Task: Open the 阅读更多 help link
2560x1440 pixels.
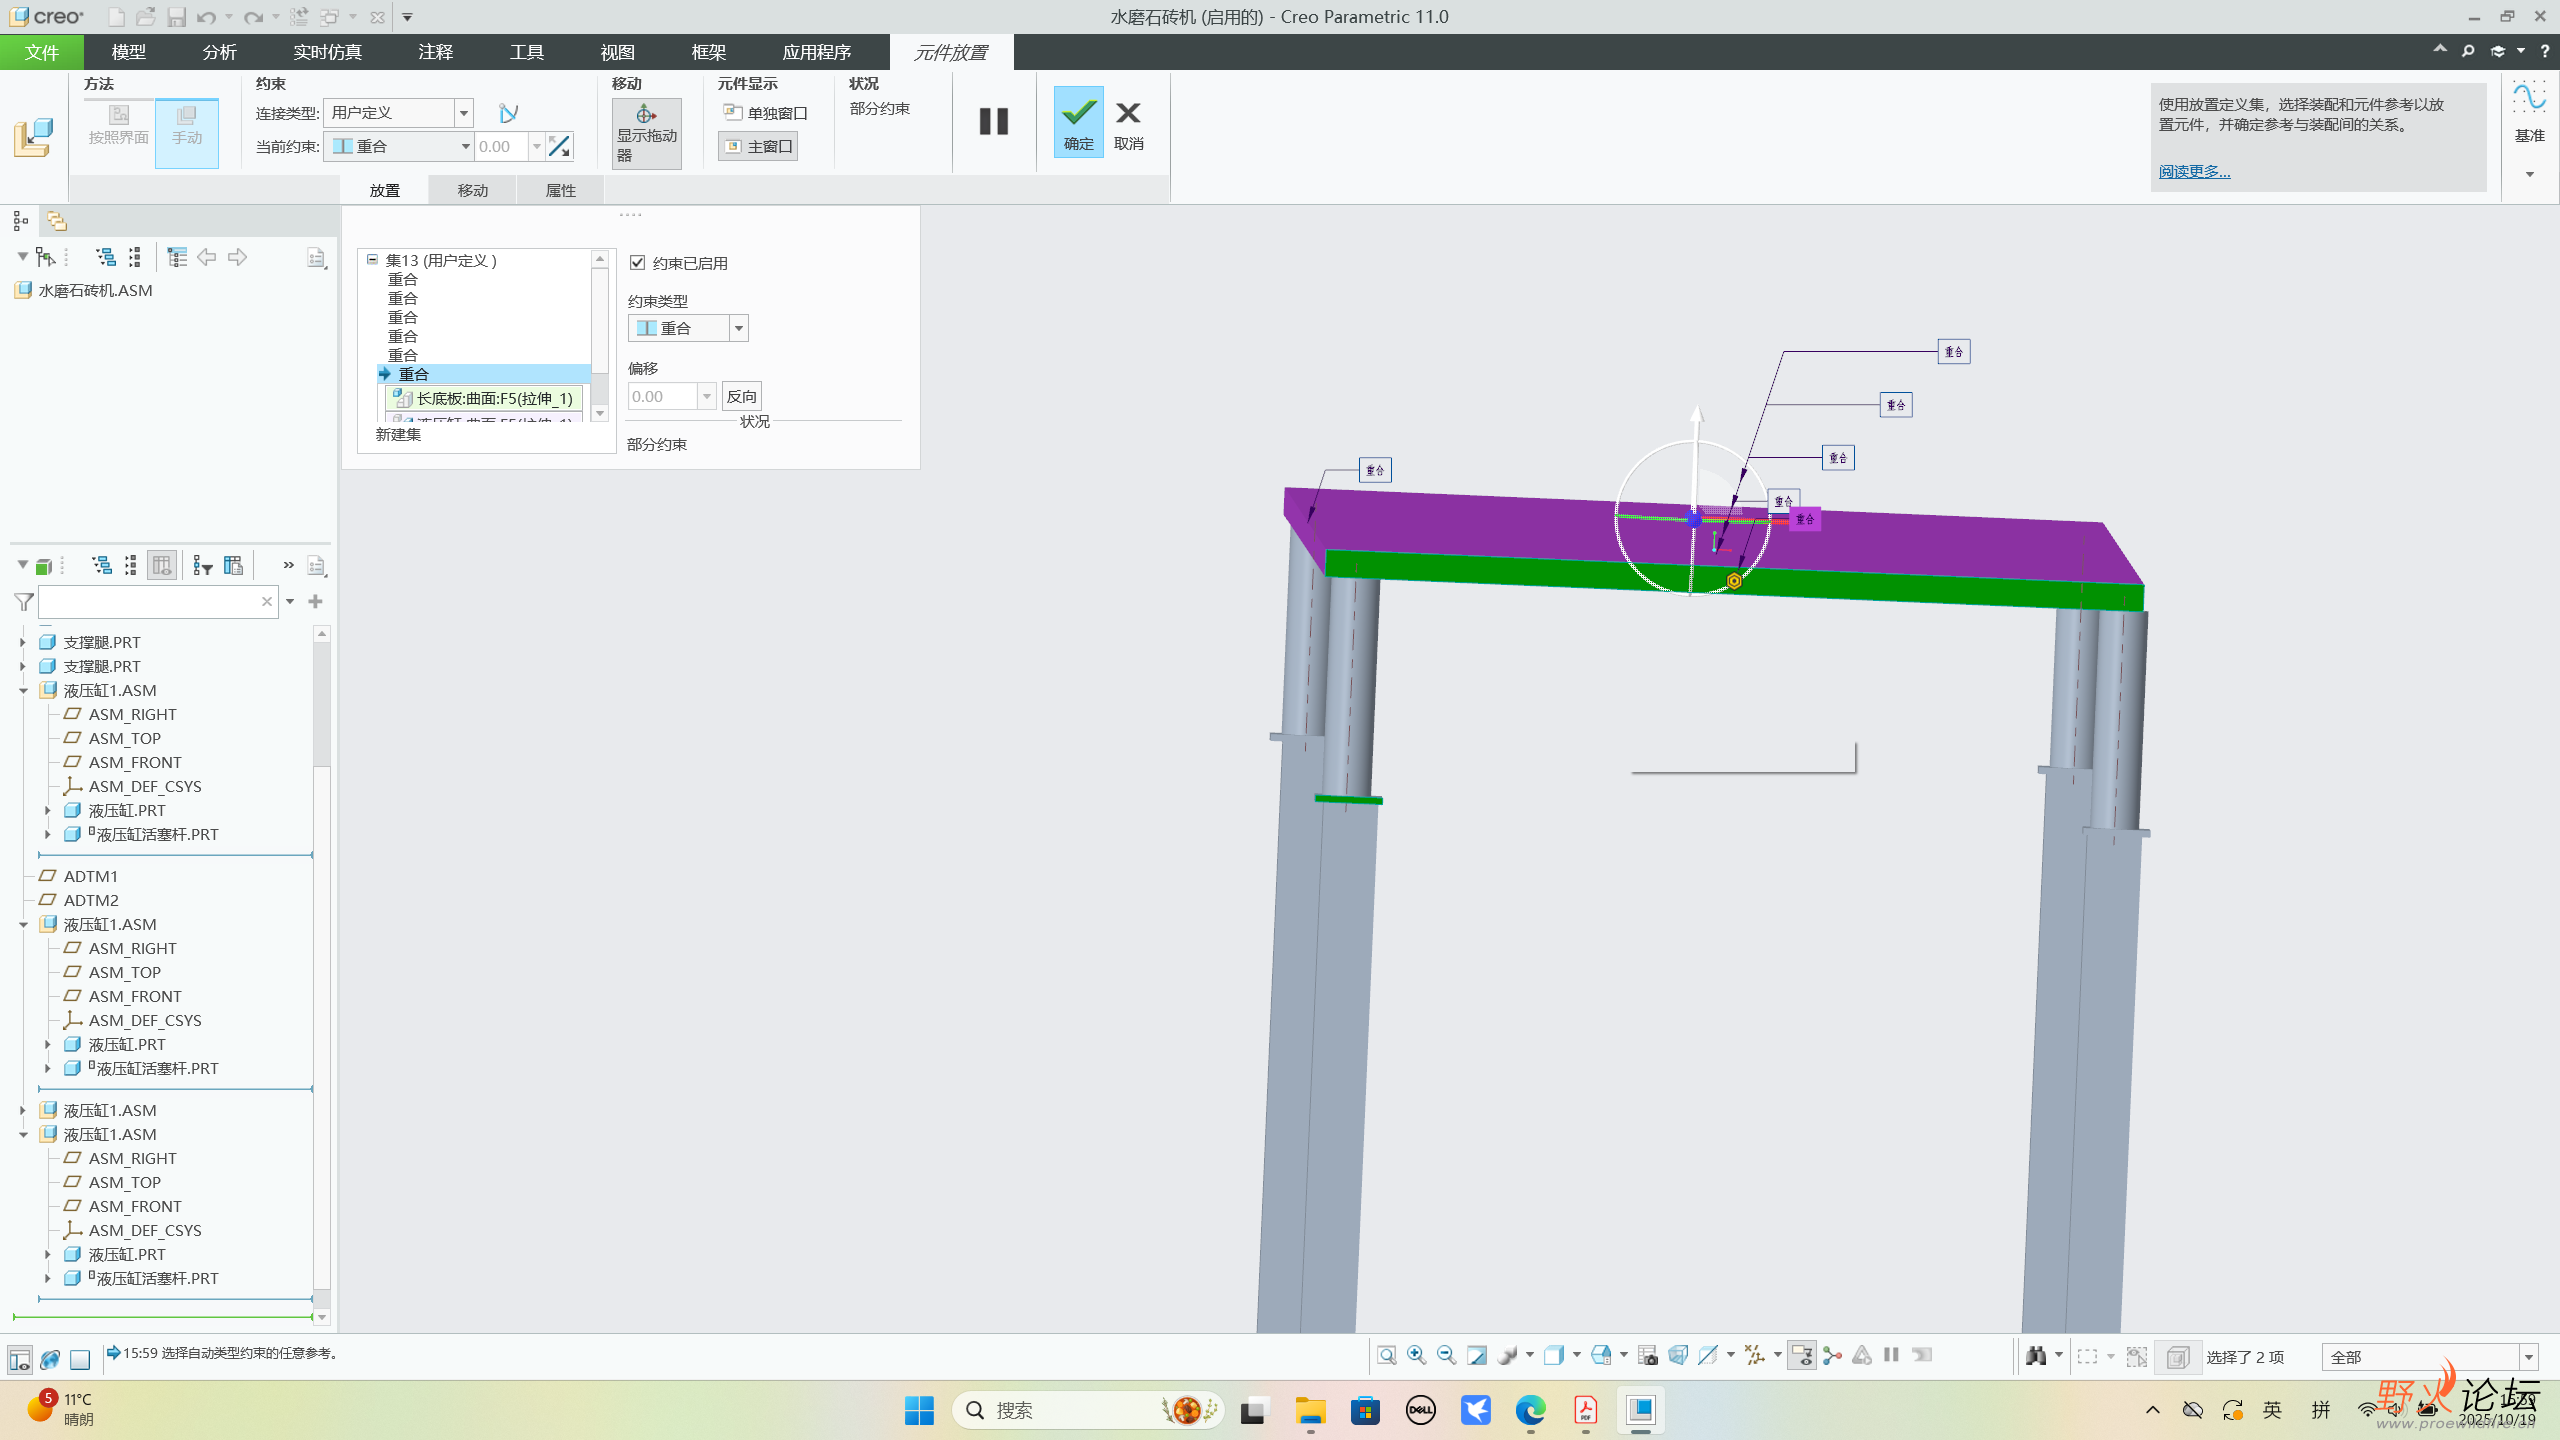Action: click(x=2194, y=171)
